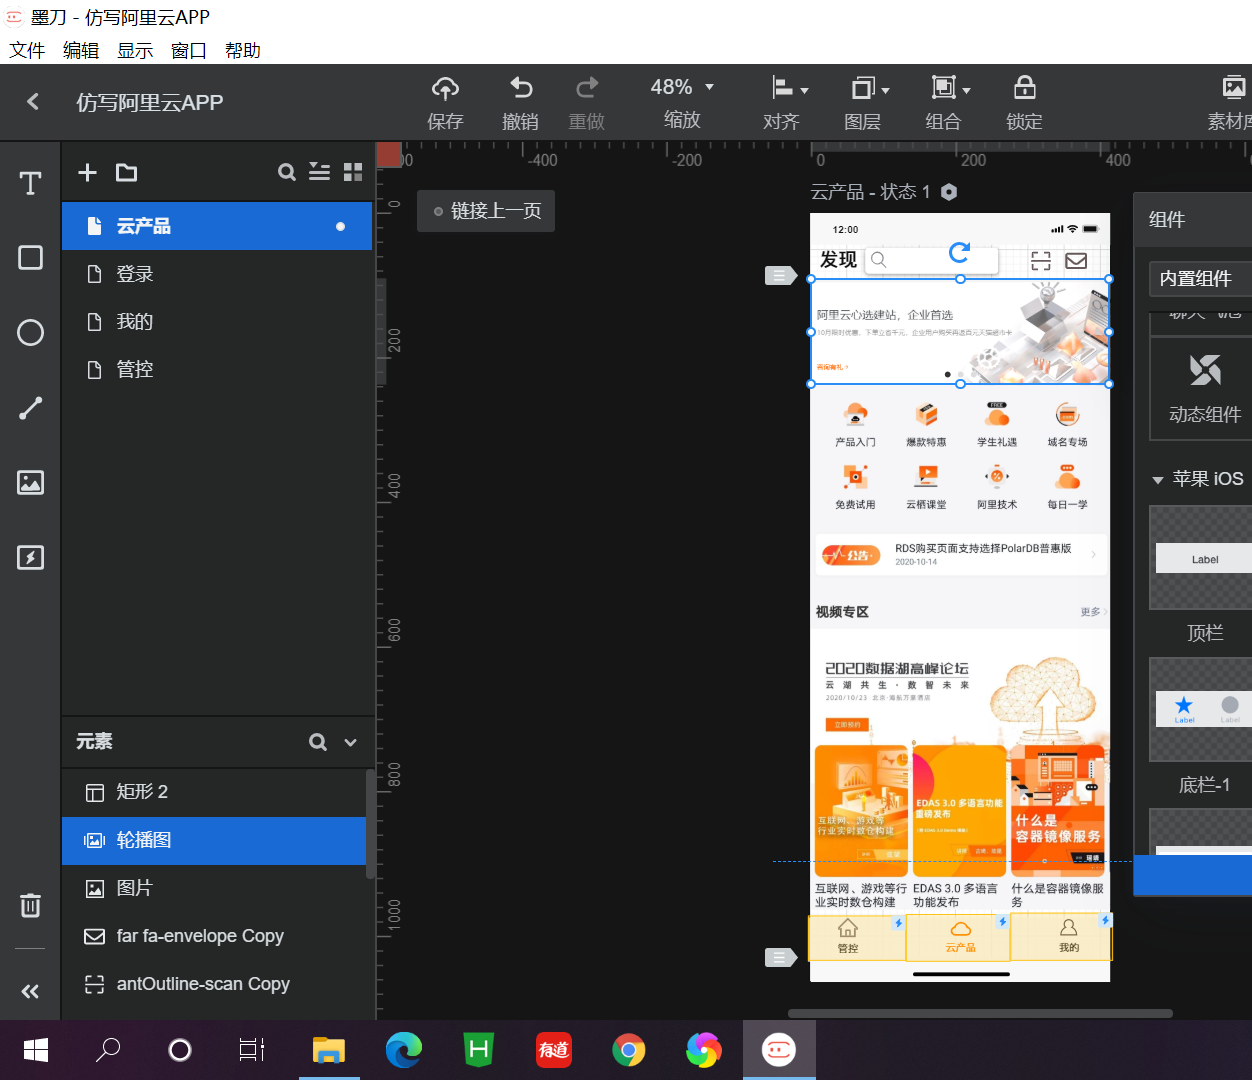The height and width of the screenshot is (1080, 1252).
Task: Open Windows Start menu
Action: coord(36,1050)
